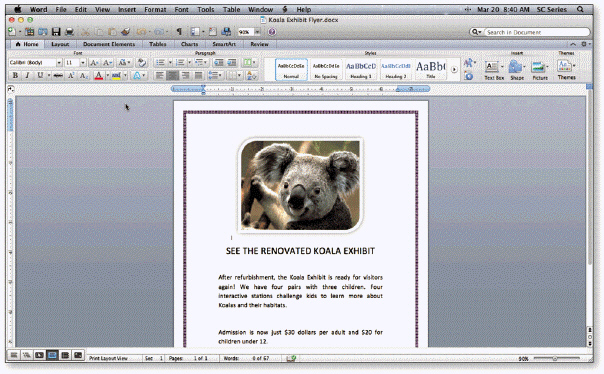
Task: Open the Calibri (Body) font name dropdown
Action: 59,62
